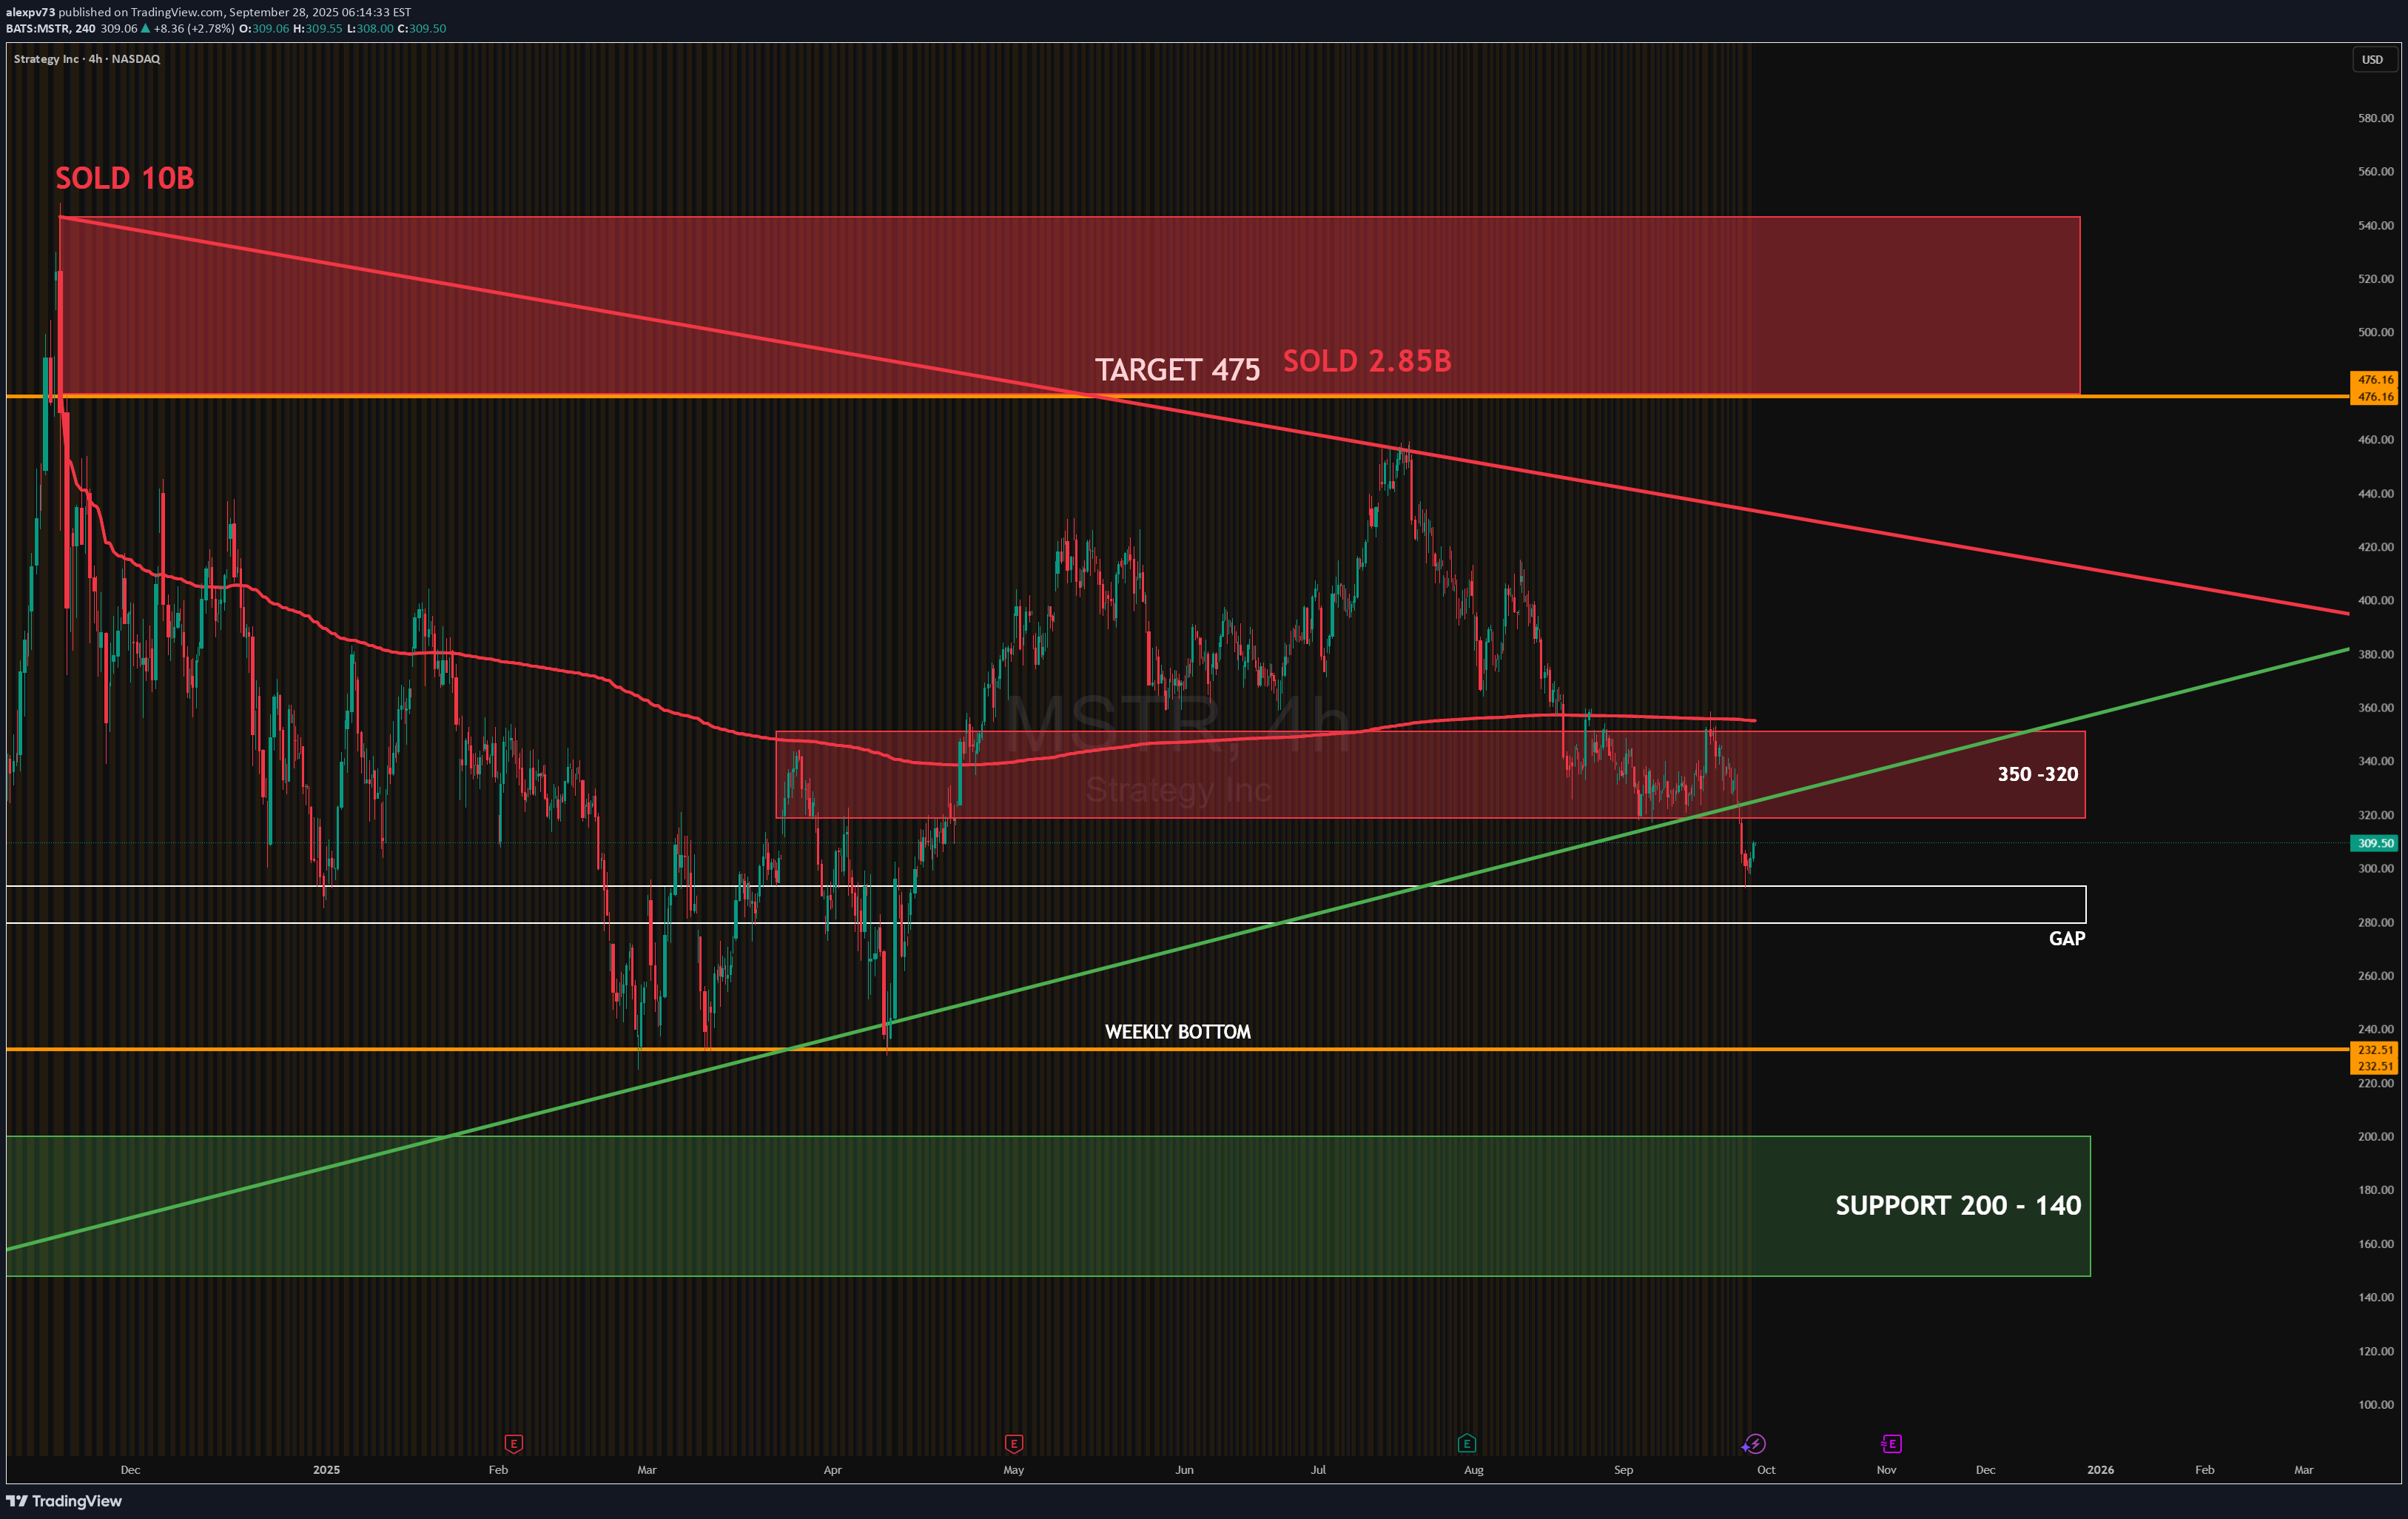Select the TARGET 475 text label
Screen dimensions: 2408x1519
[x=1177, y=370]
